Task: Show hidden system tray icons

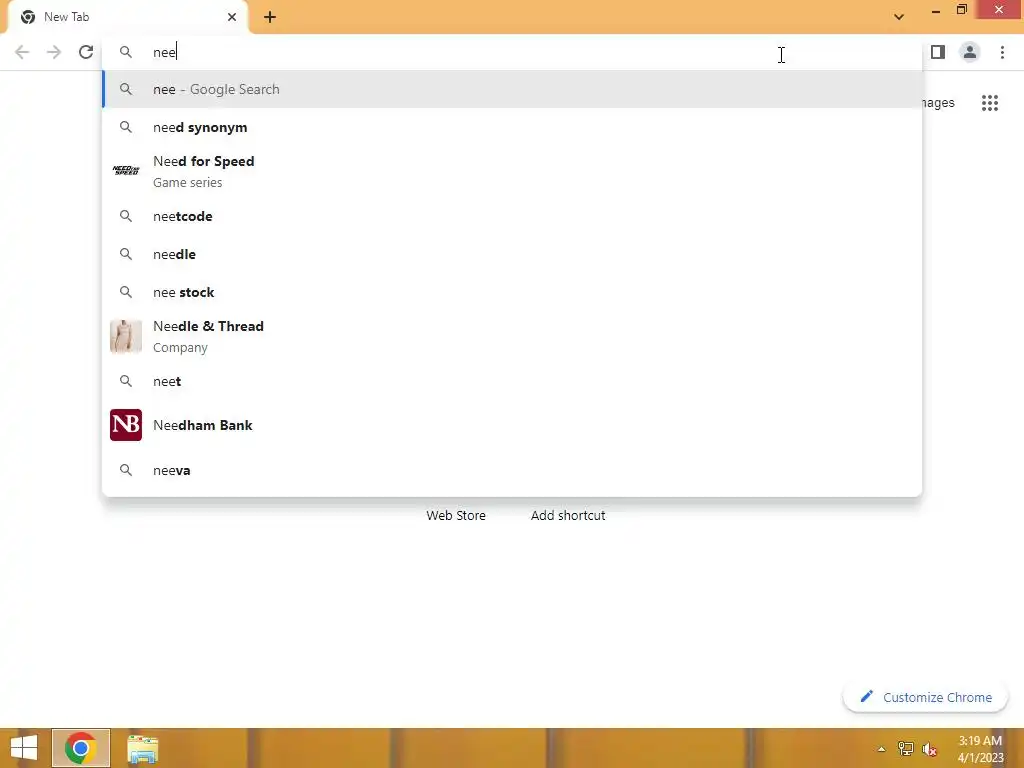Action: click(x=882, y=749)
